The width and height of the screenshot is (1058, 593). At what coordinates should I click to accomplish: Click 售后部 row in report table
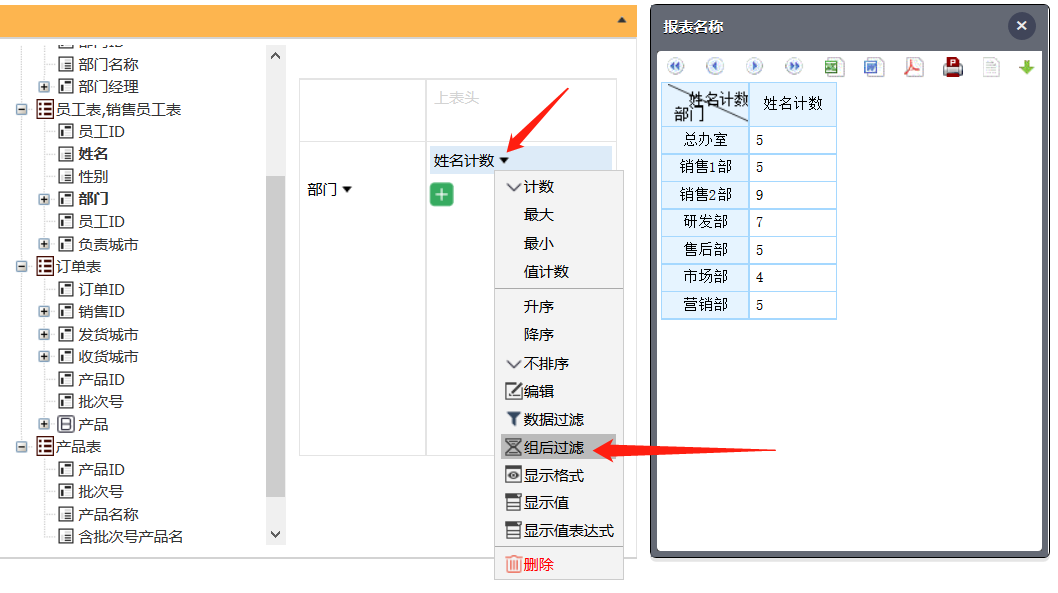749,250
